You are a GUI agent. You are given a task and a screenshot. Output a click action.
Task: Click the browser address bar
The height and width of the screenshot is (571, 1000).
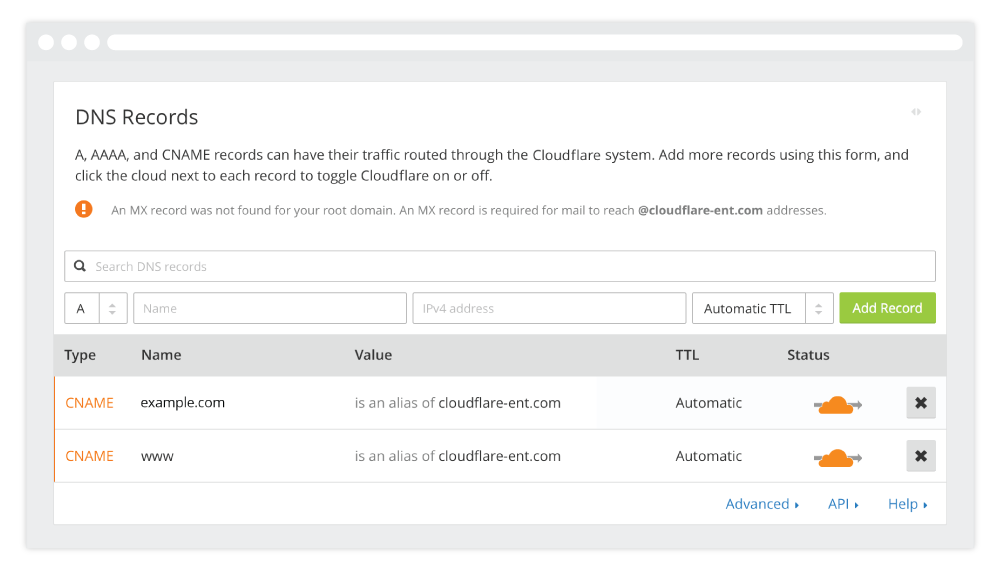point(534,42)
